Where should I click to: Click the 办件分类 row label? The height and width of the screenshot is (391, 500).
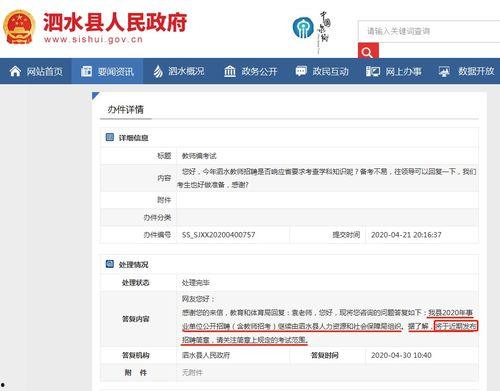pyautogui.click(x=157, y=218)
